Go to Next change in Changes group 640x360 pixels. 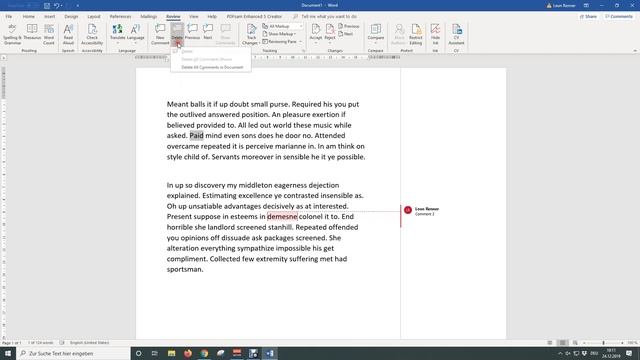click(346, 34)
